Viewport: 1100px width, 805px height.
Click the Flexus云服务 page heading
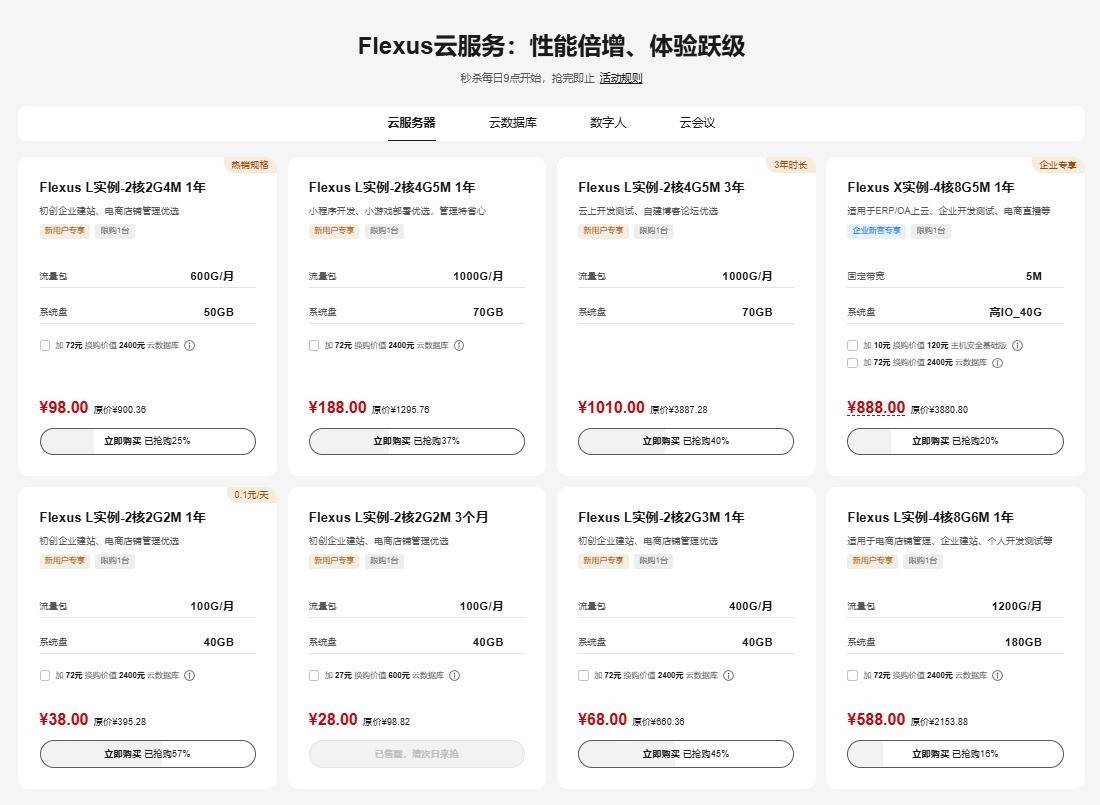pos(551,46)
